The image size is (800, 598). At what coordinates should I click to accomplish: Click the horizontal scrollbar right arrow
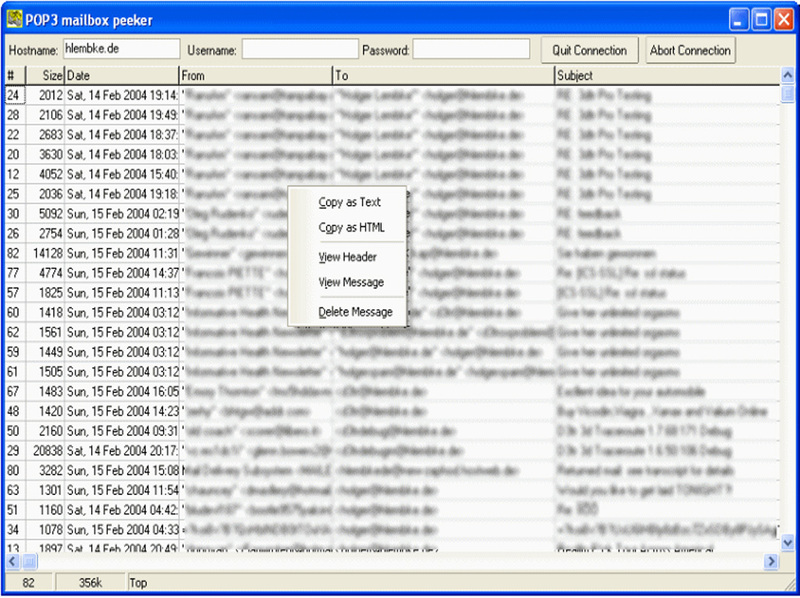pyautogui.click(x=771, y=562)
